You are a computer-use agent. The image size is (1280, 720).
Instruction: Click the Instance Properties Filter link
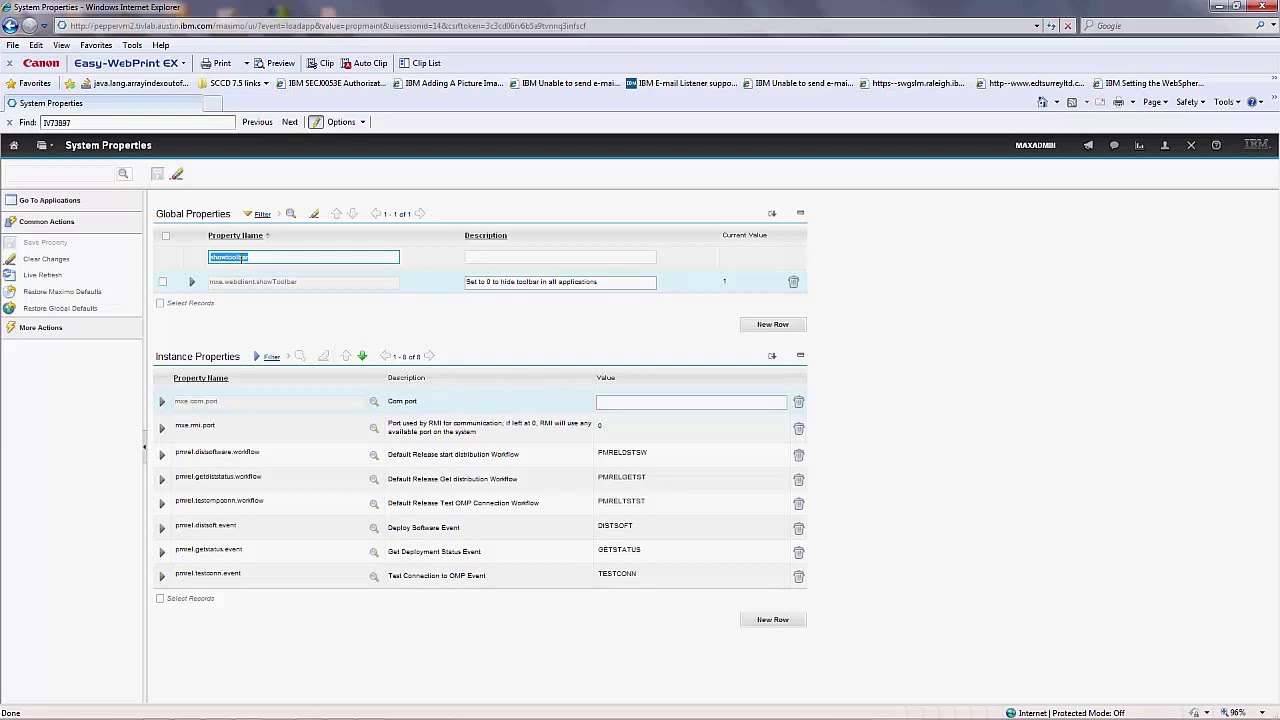coord(271,356)
